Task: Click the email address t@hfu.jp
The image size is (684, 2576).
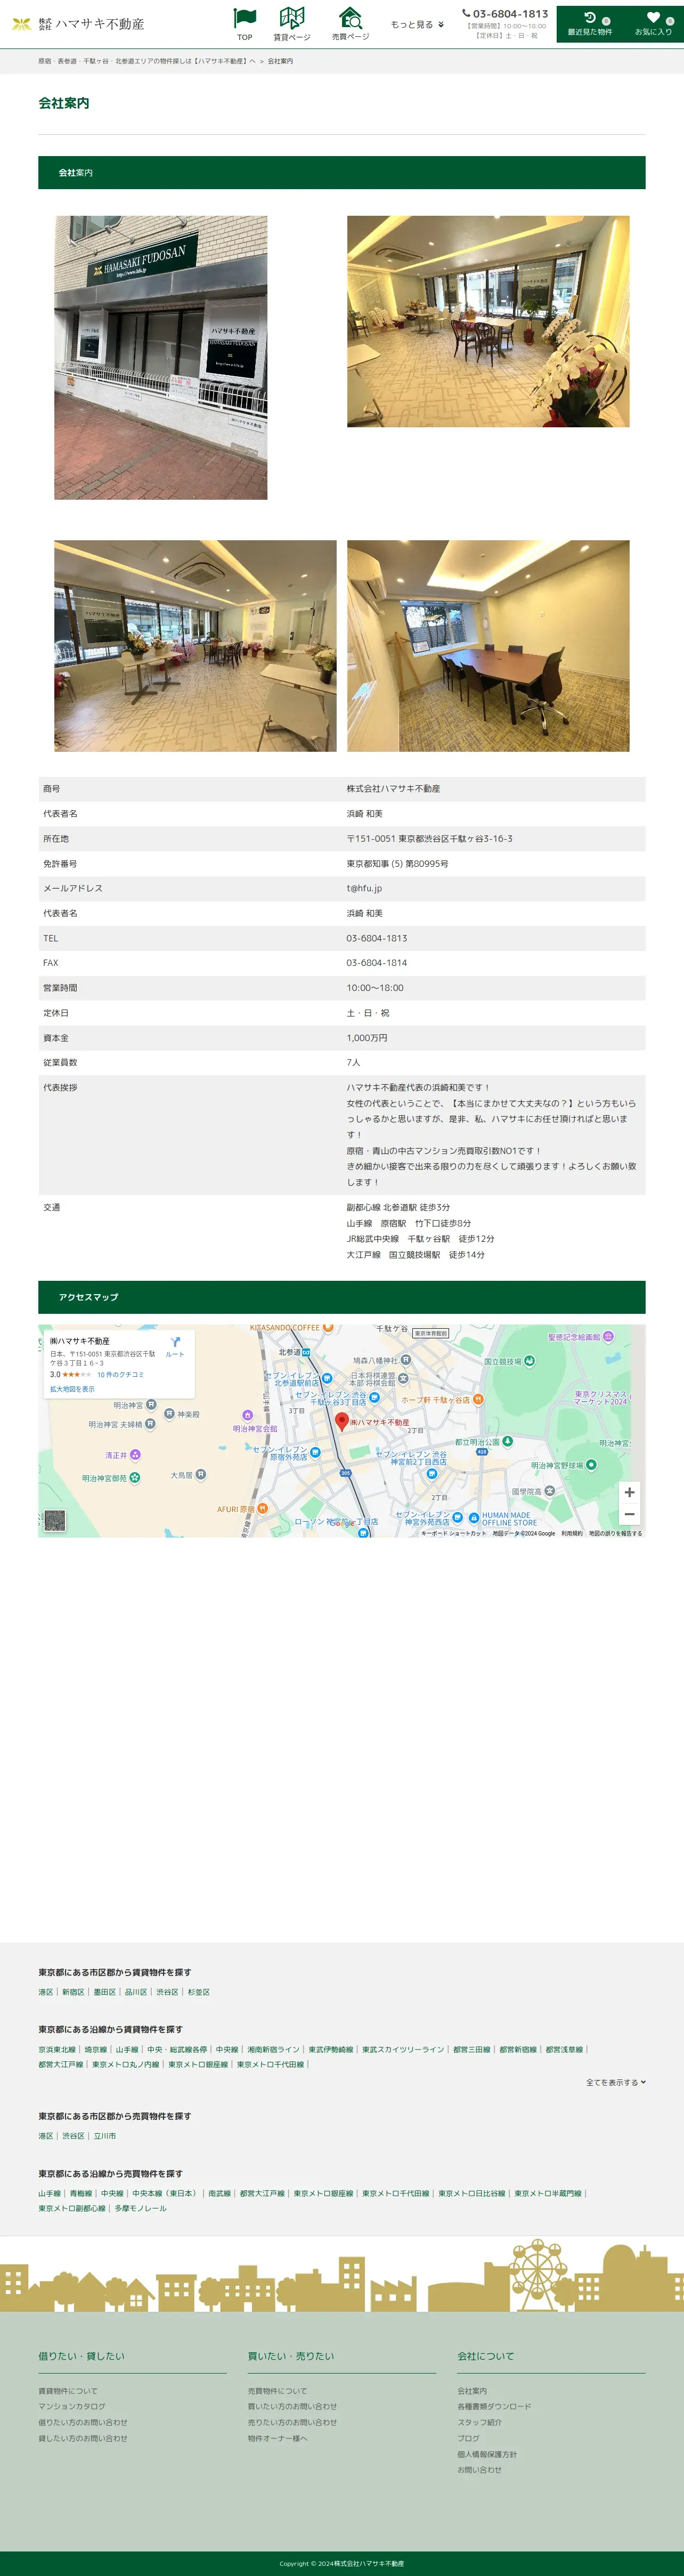Action: click(x=364, y=888)
